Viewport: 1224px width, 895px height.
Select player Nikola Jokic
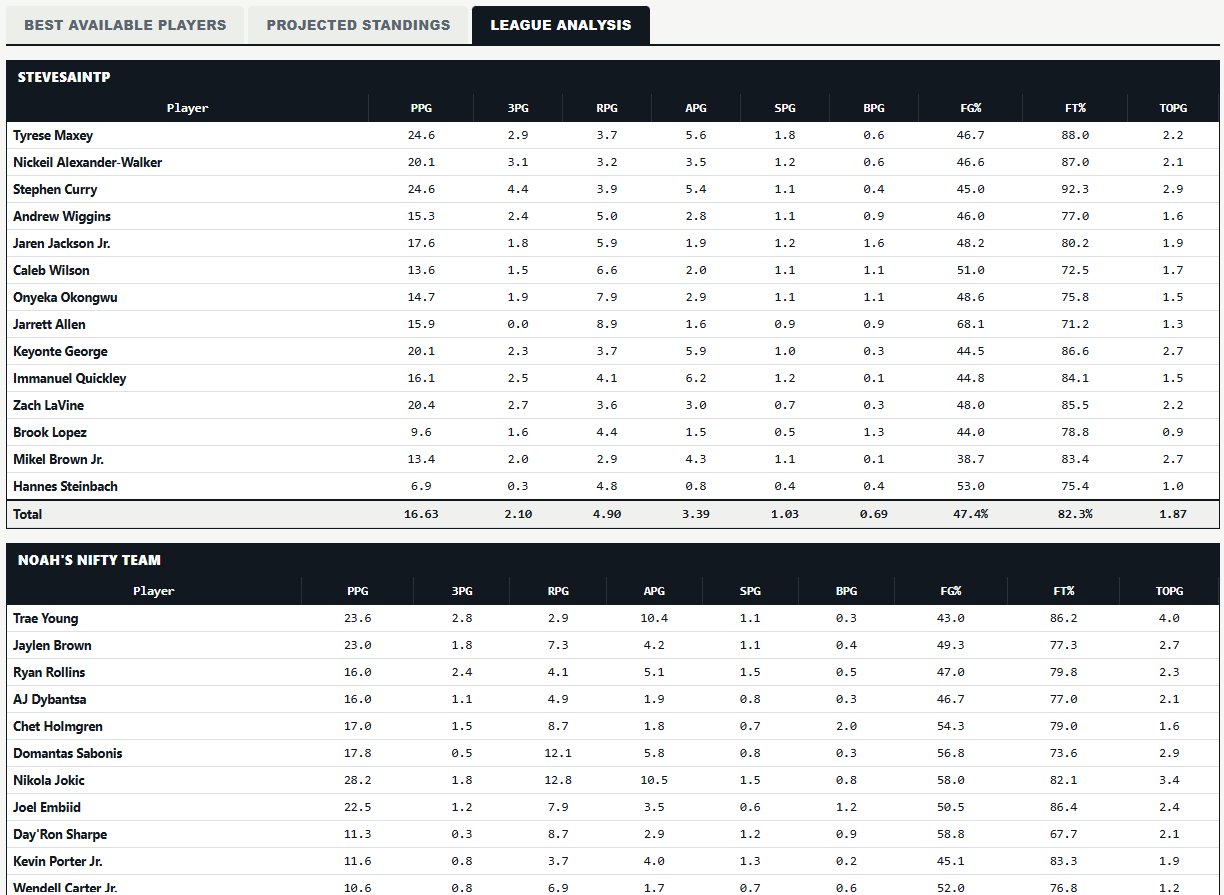[49, 780]
